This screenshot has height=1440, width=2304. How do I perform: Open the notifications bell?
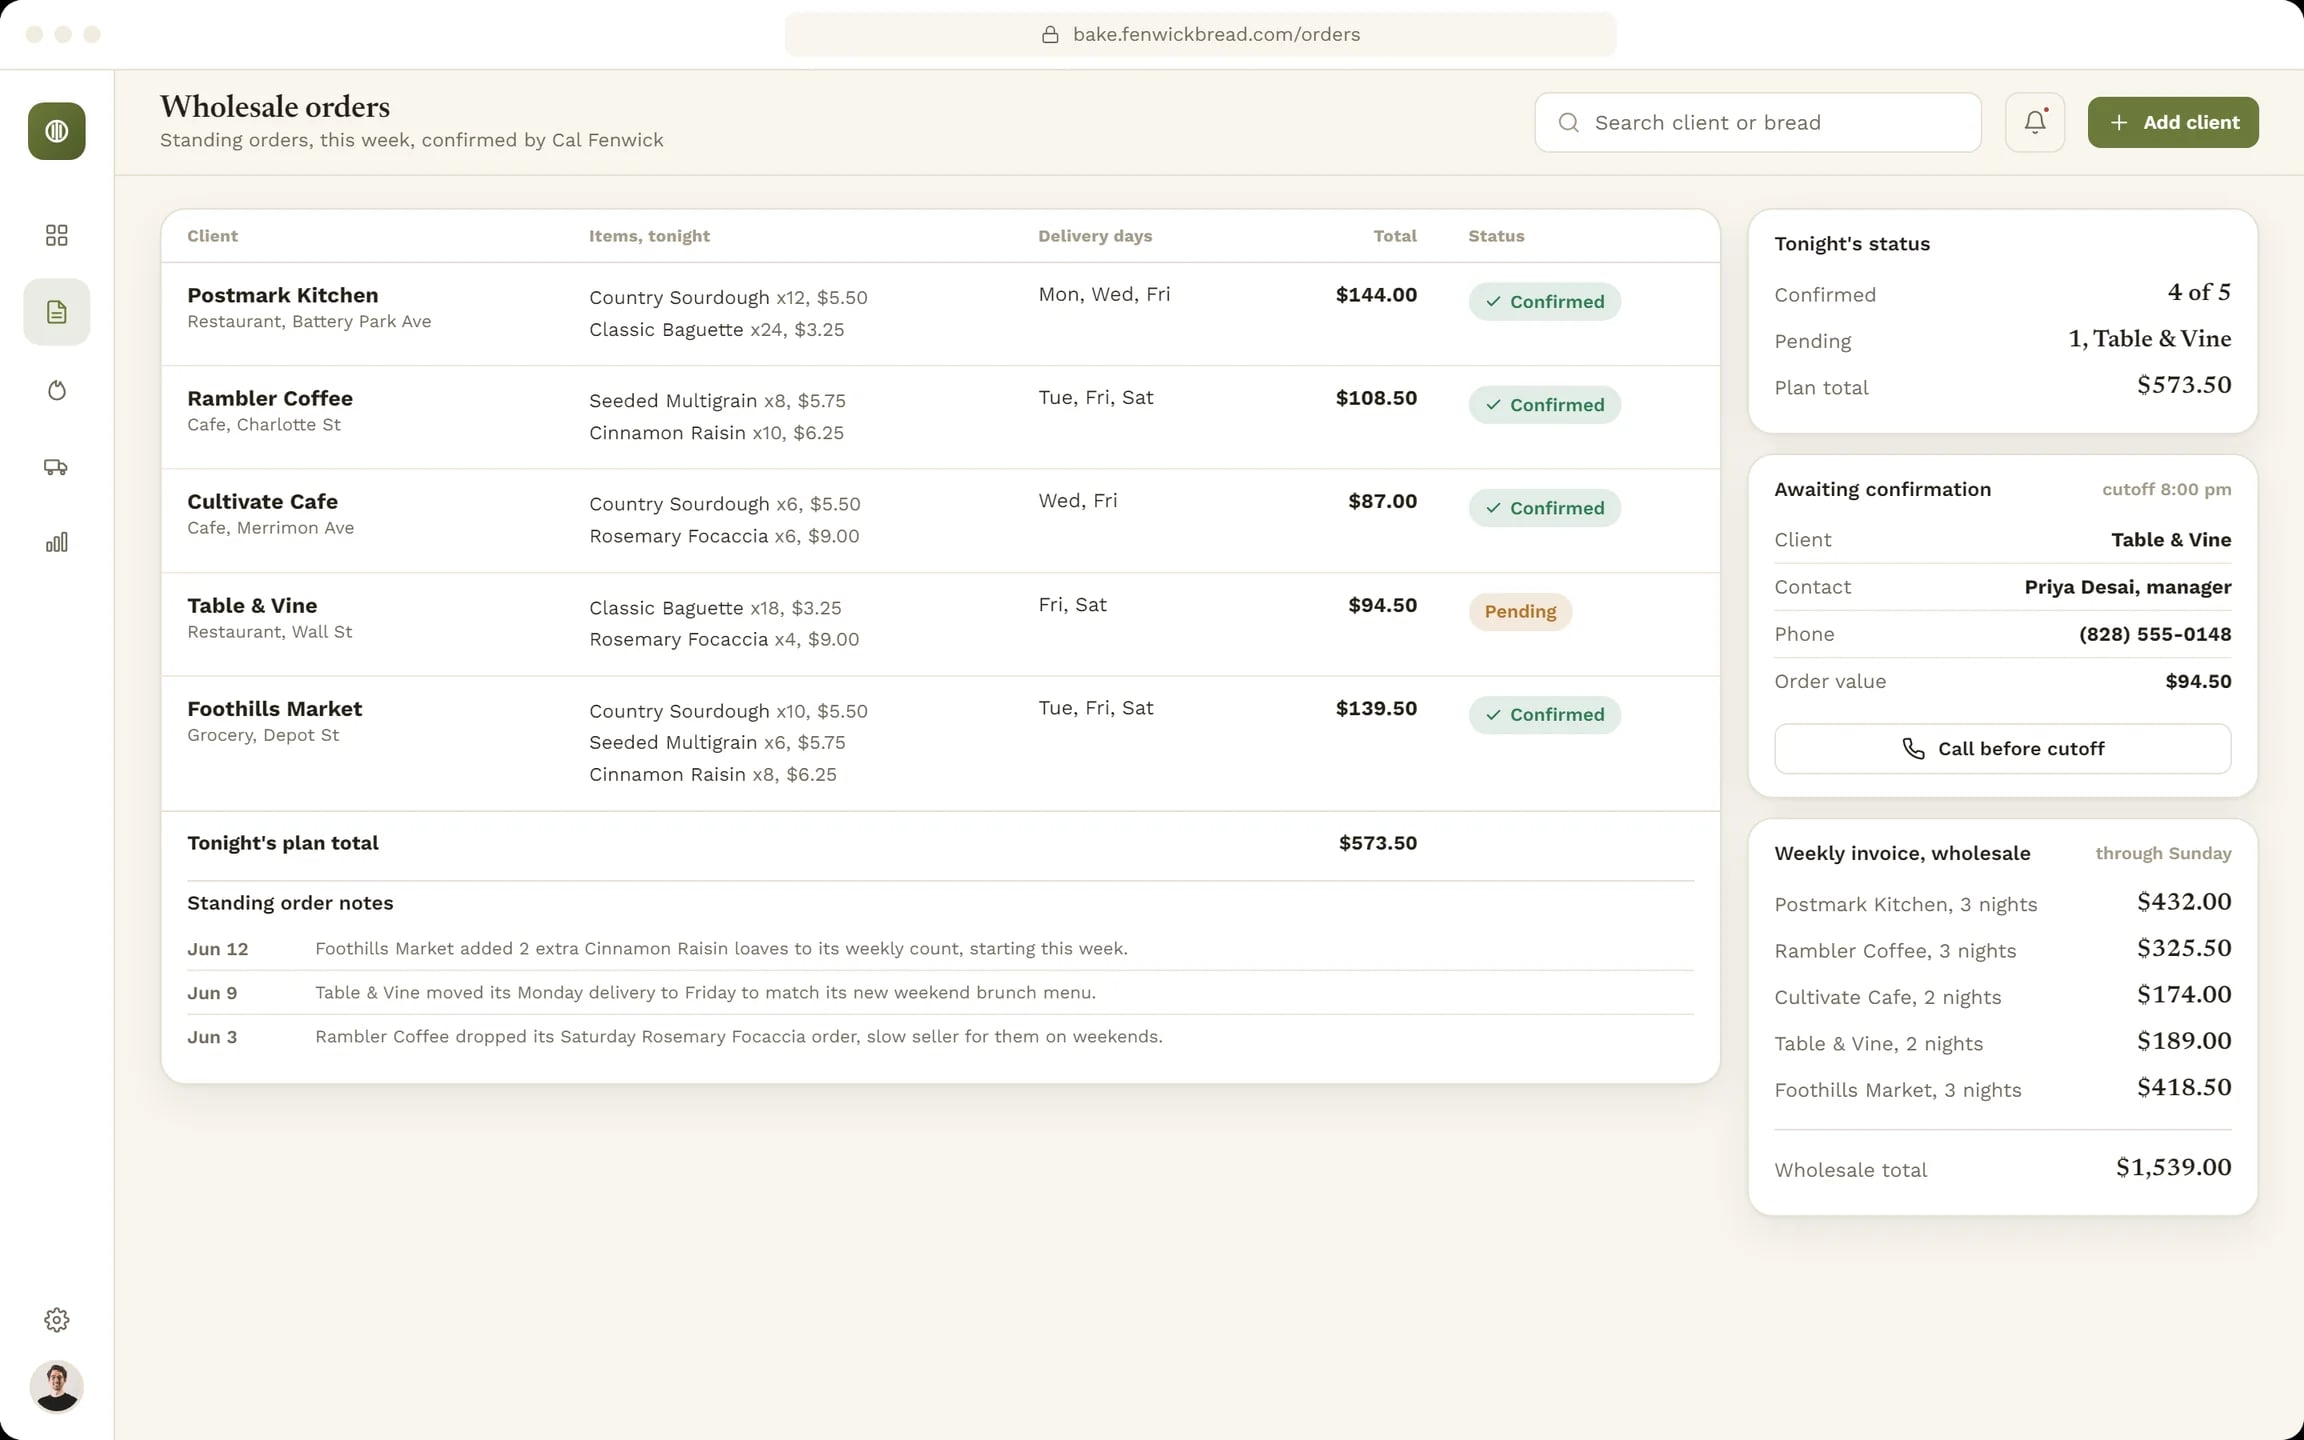point(2035,122)
